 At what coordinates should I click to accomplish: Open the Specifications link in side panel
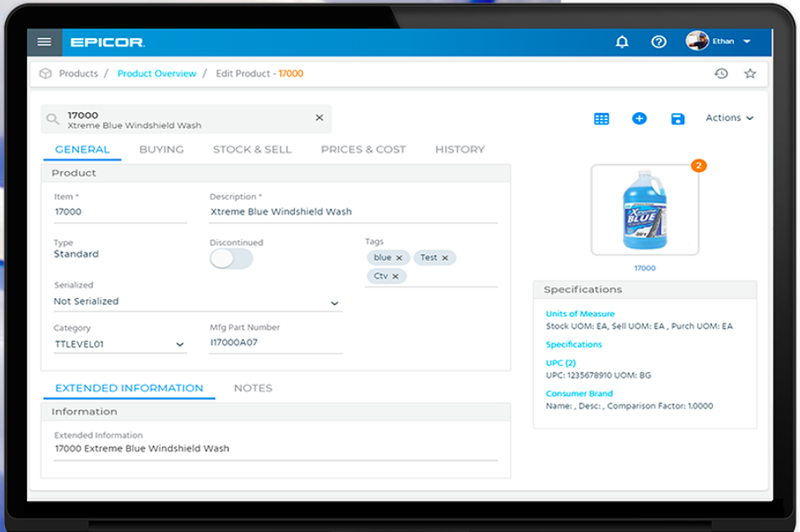pos(574,344)
